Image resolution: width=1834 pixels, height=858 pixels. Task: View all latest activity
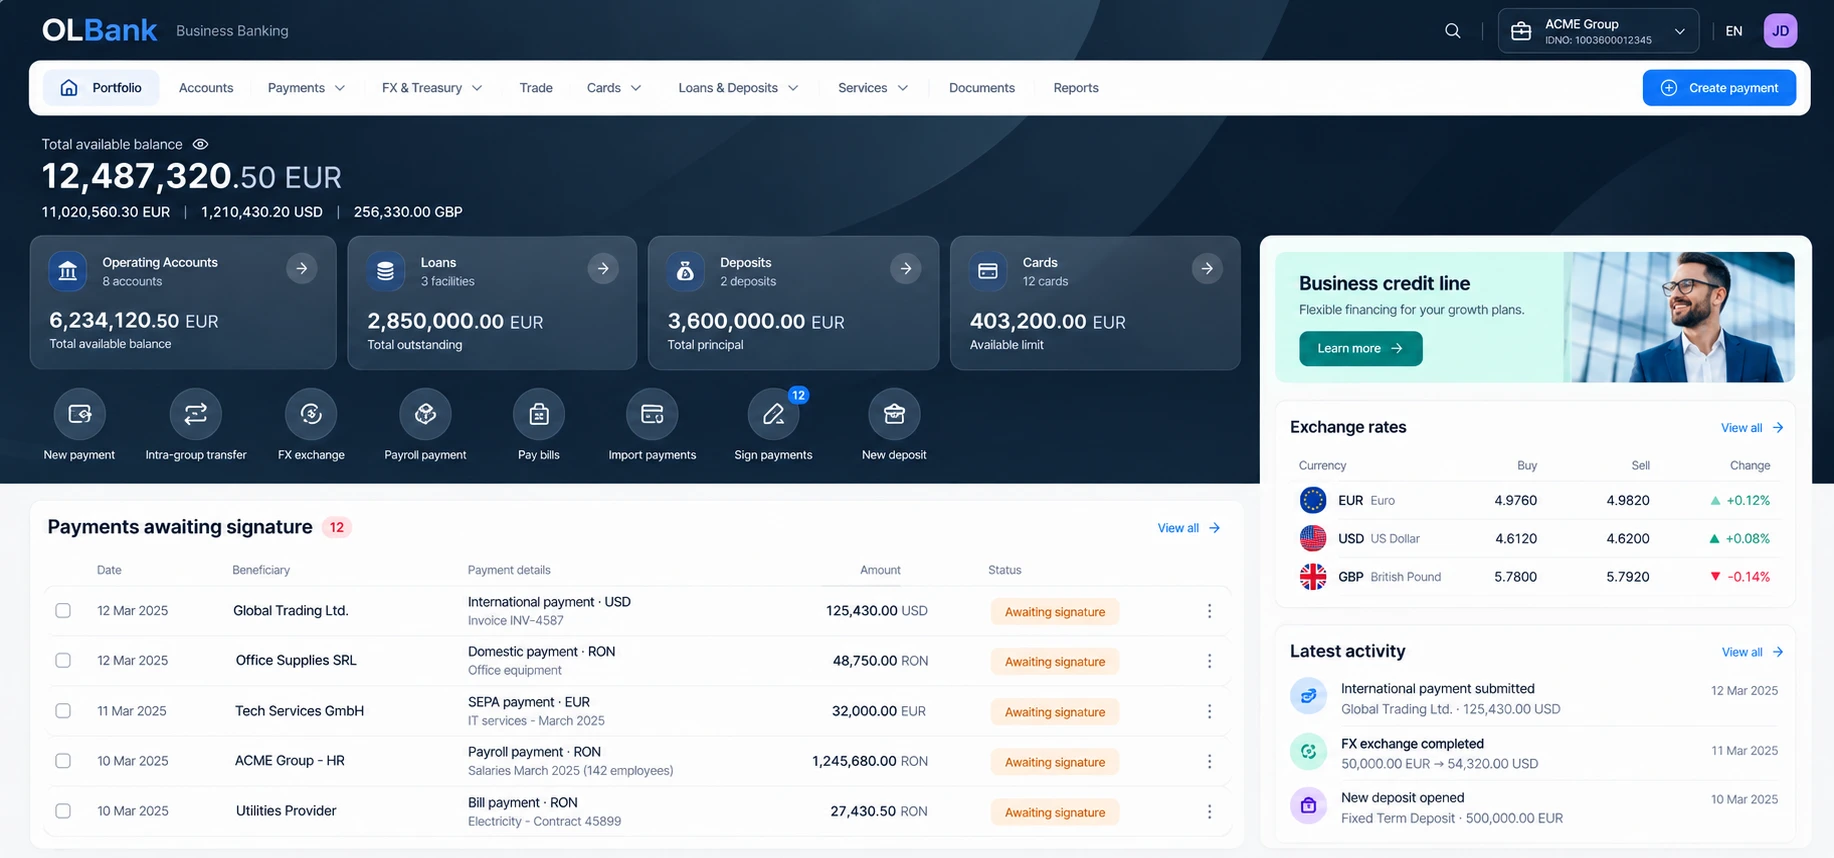tap(1752, 652)
